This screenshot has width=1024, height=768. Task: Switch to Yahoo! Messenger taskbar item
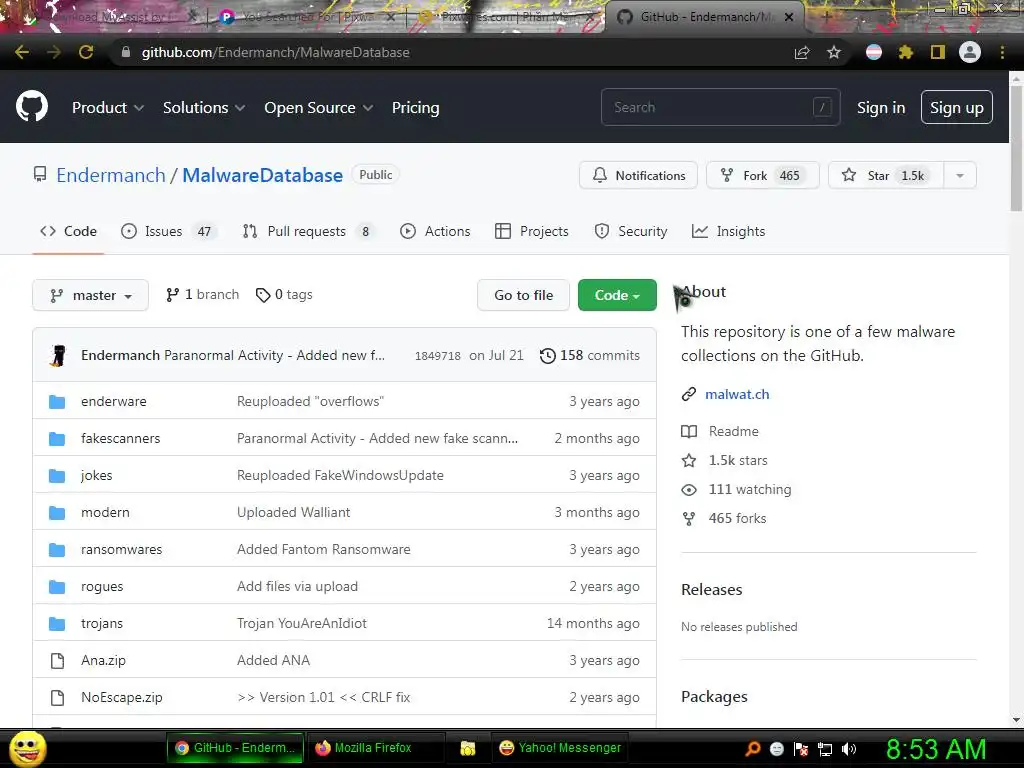tap(559, 748)
